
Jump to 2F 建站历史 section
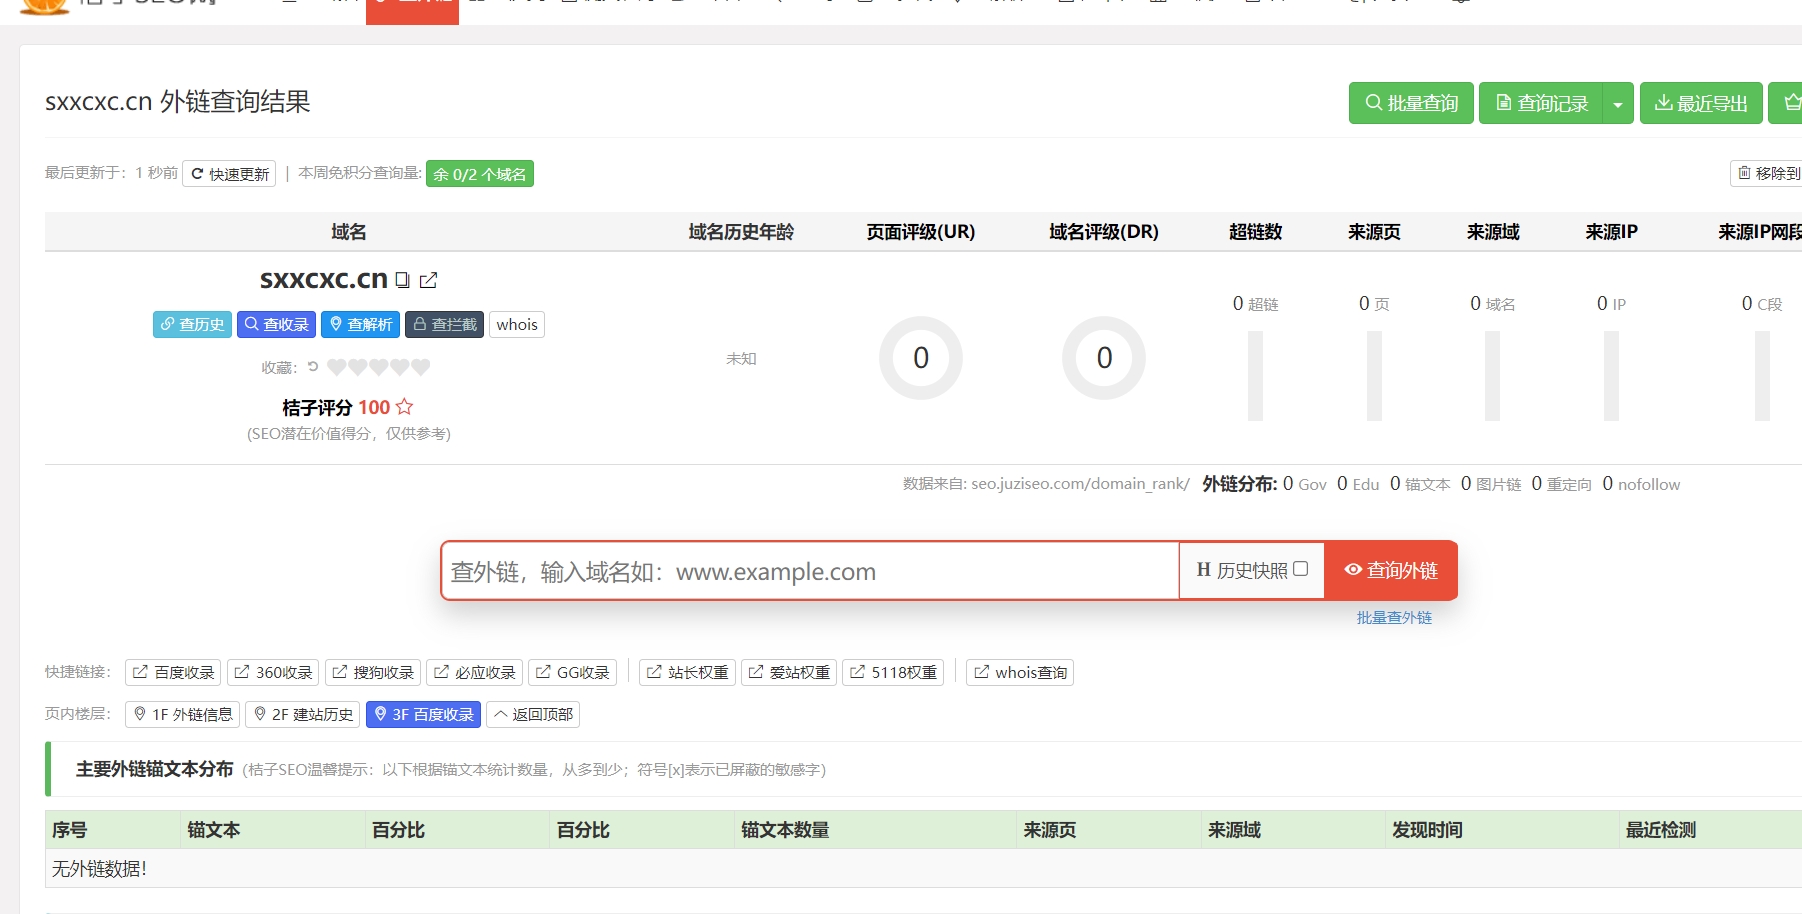click(x=303, y=714)
